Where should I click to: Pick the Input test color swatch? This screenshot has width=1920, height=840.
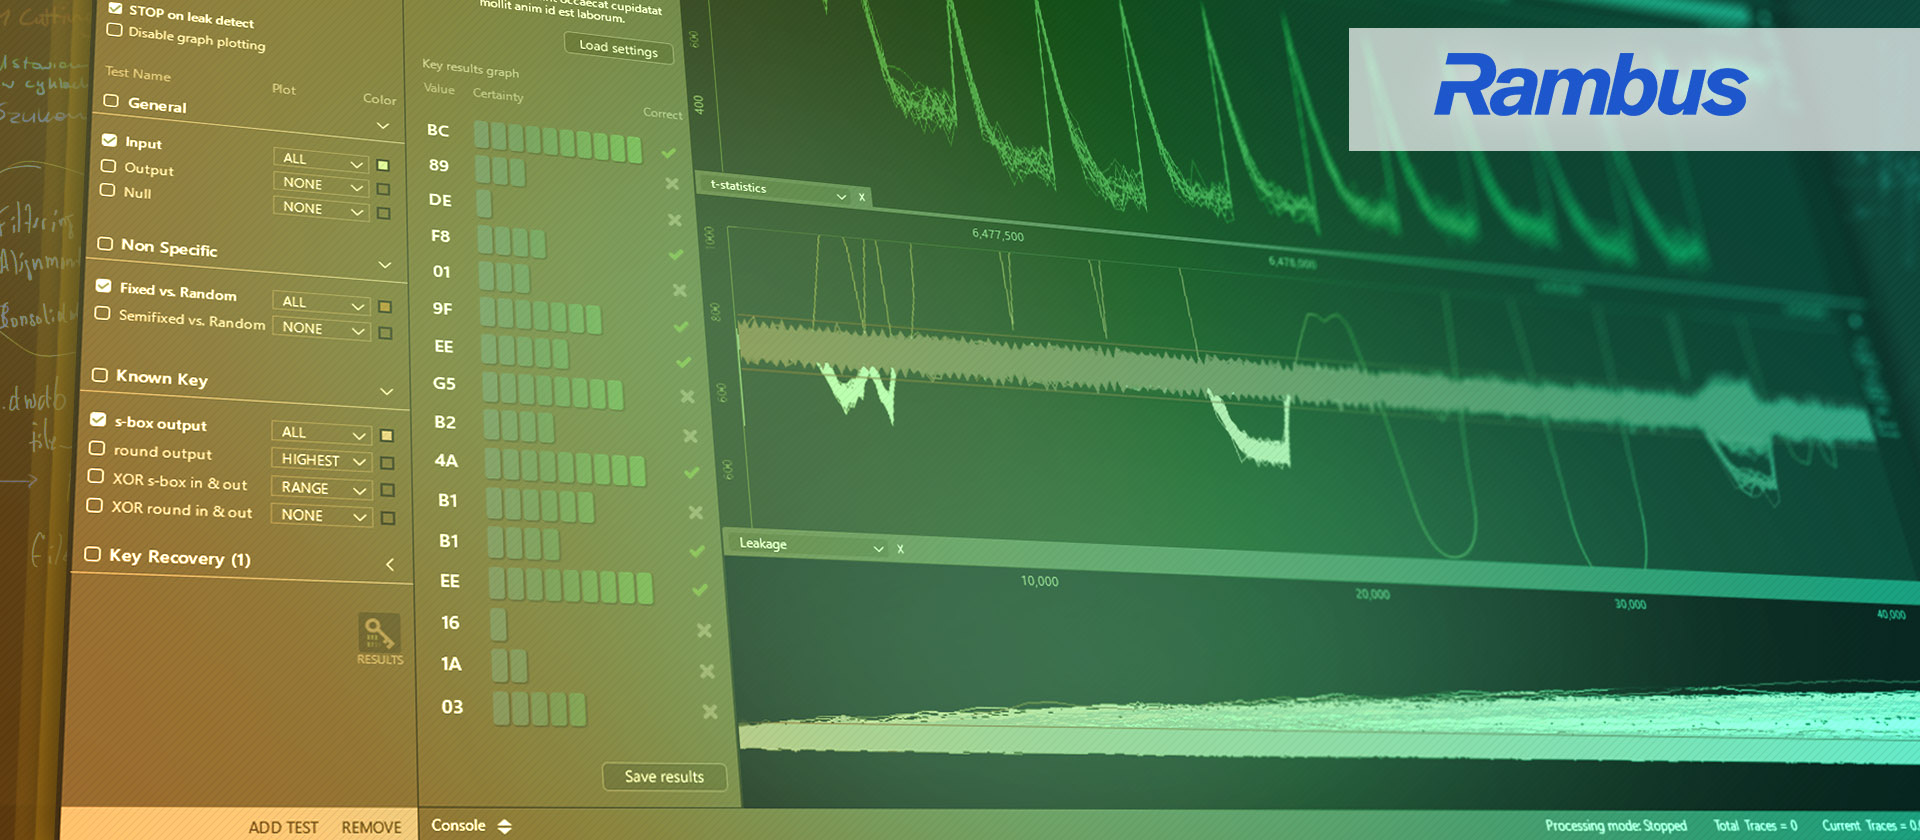point(383,165)
